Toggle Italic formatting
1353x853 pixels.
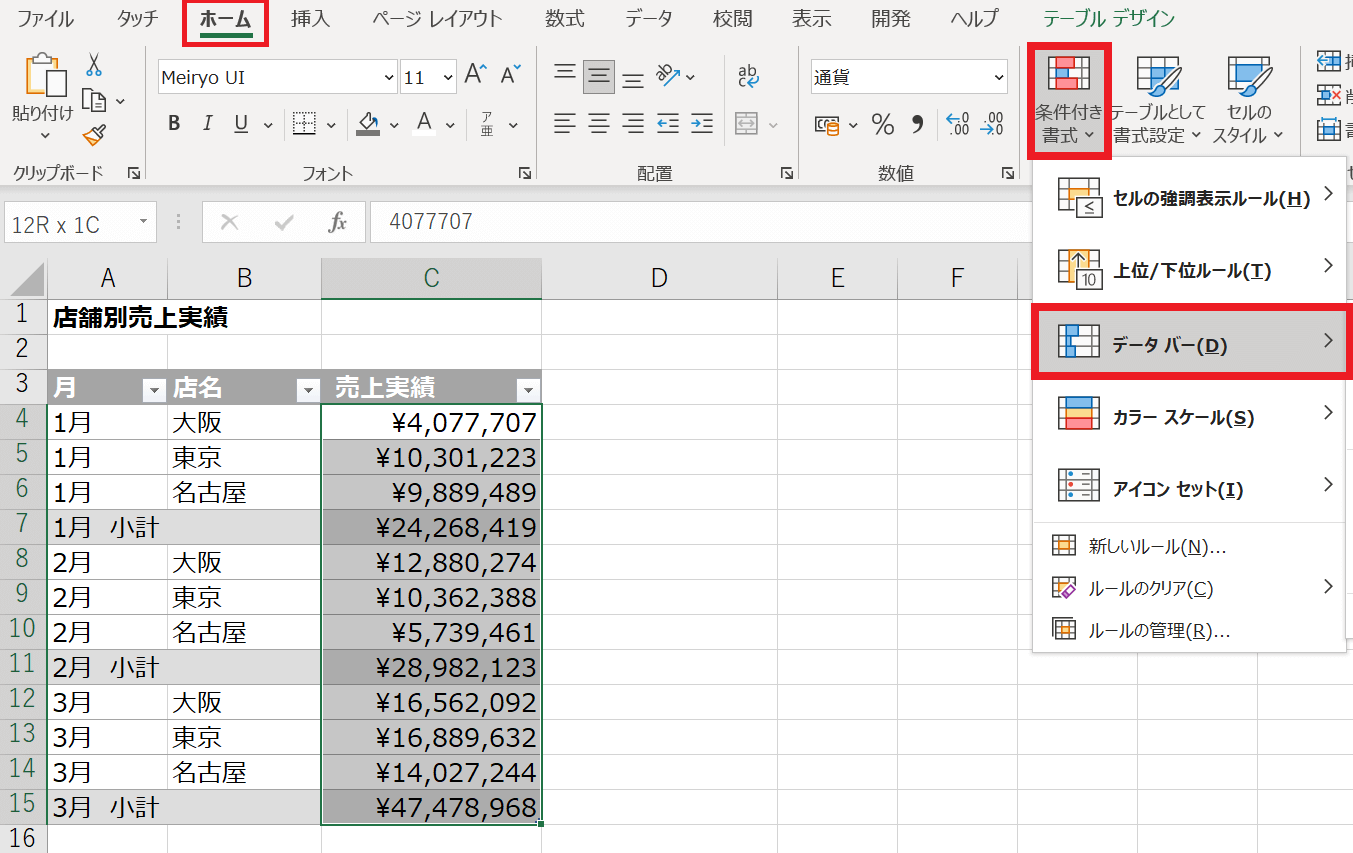pos(207,124)
